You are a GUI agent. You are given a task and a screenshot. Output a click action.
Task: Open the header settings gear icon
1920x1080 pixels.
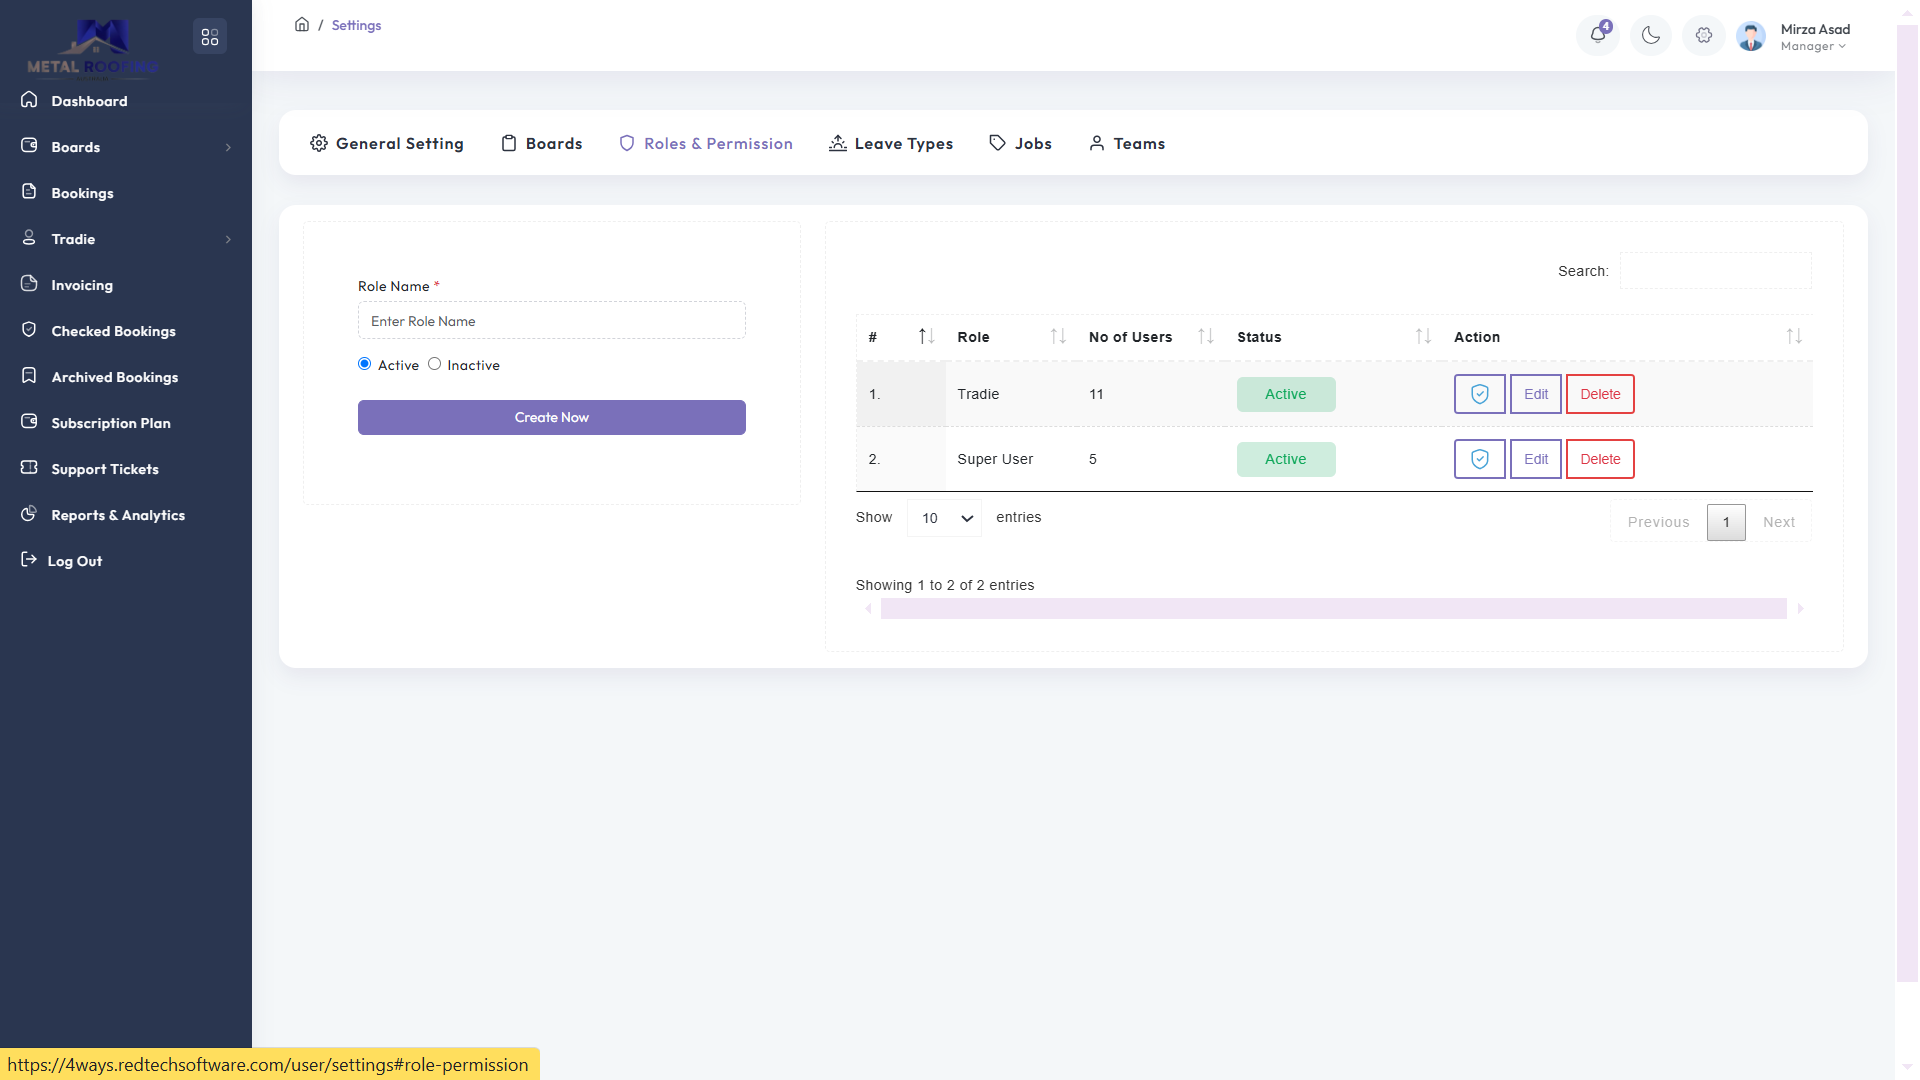[x=1704, y=35]
